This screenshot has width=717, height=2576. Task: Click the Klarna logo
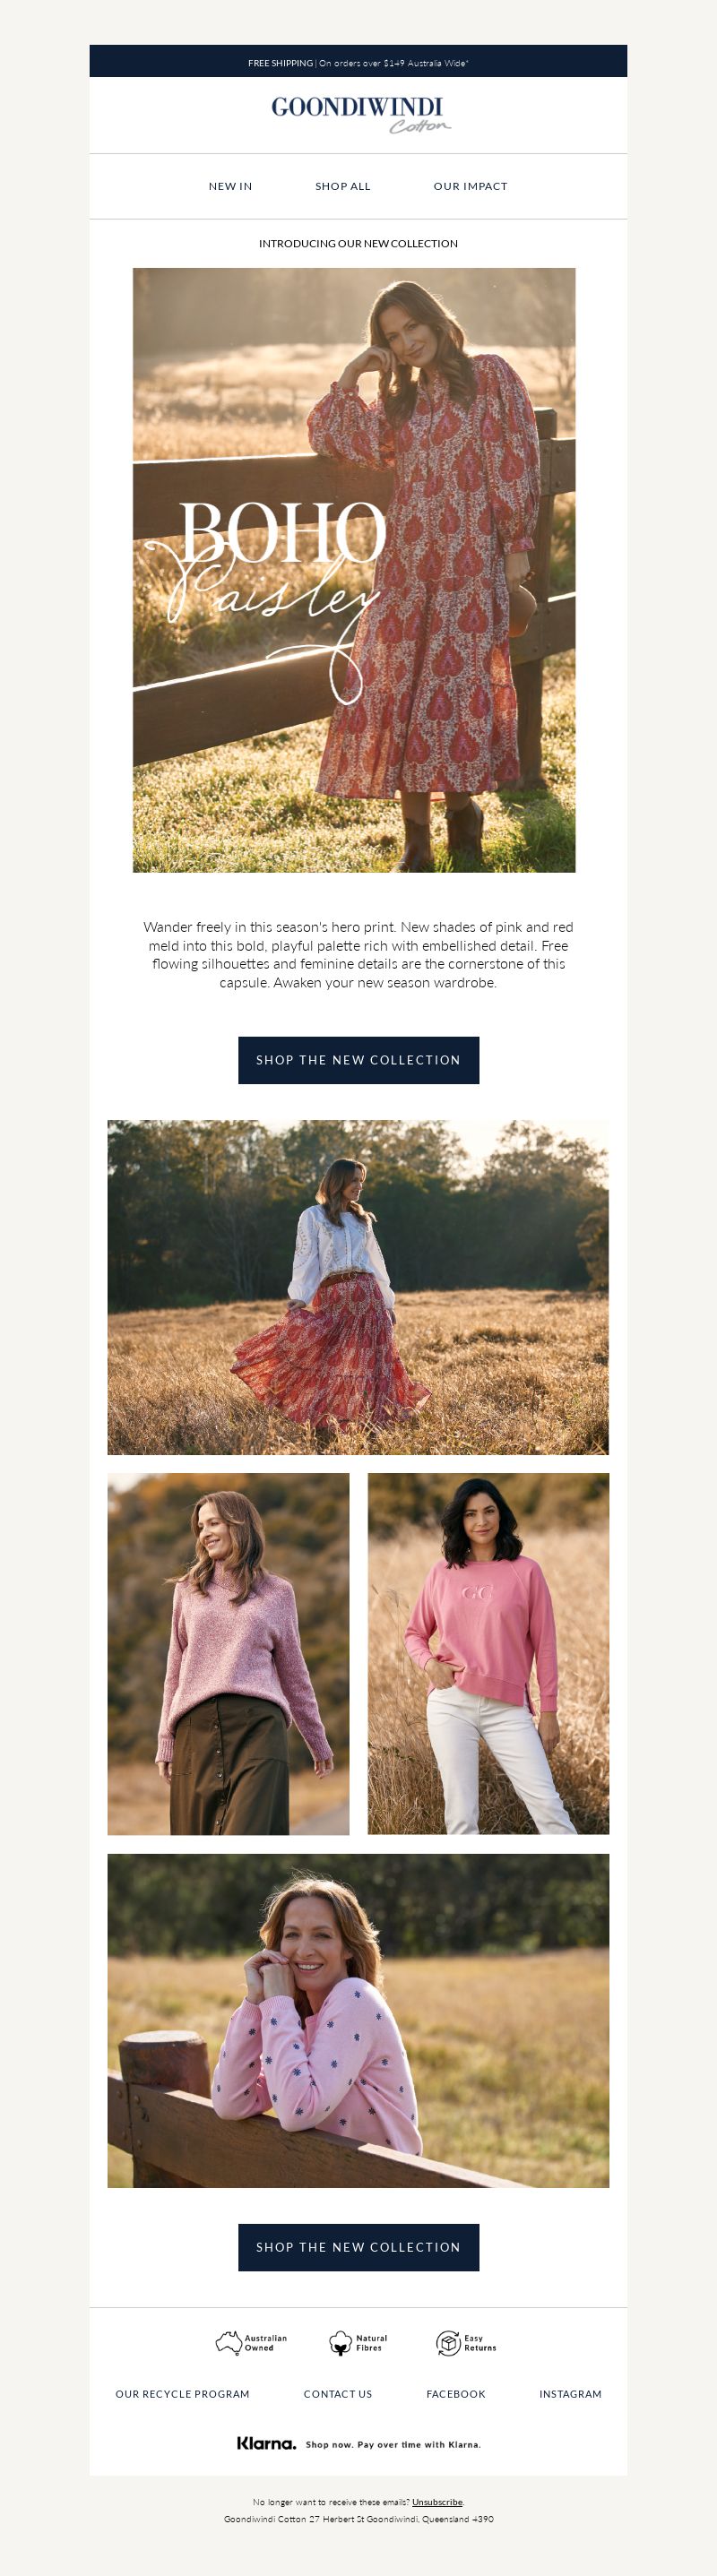click(266, 2443)
